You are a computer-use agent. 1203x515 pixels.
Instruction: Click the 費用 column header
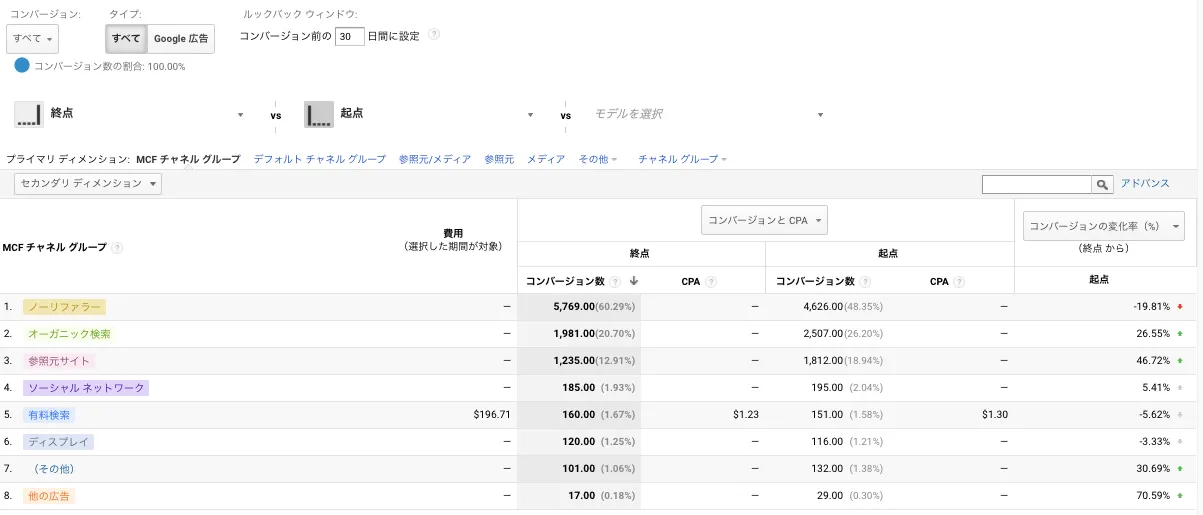(453, 233)
